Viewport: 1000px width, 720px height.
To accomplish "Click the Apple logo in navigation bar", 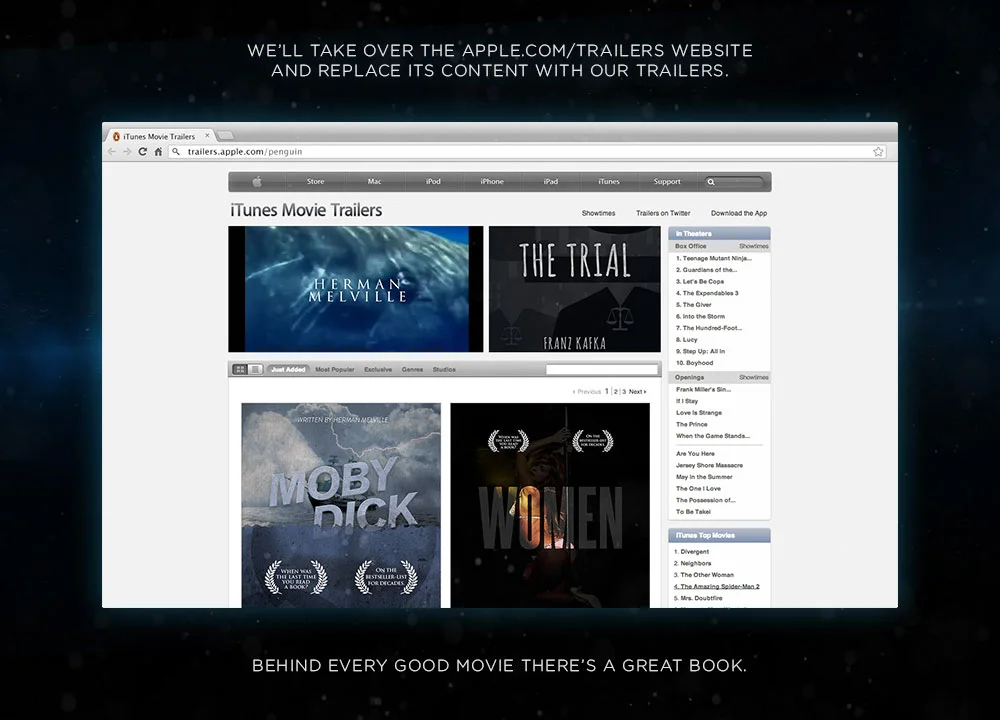I will [257, 182].
